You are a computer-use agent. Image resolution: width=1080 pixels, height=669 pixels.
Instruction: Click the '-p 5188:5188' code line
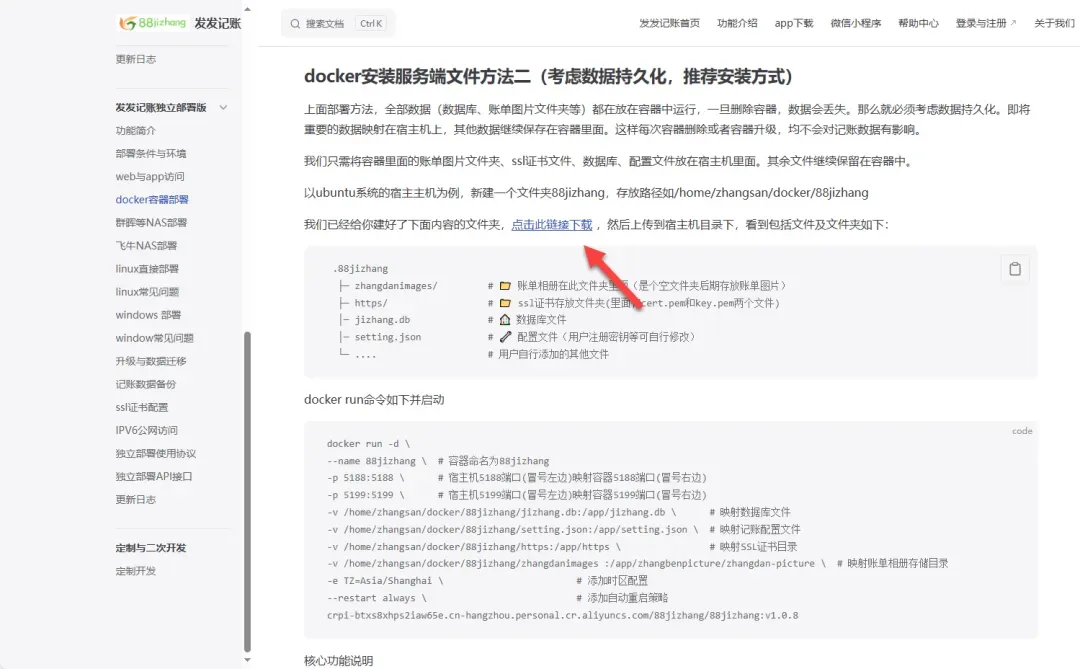pyautogui.click(x=517, y=477)
